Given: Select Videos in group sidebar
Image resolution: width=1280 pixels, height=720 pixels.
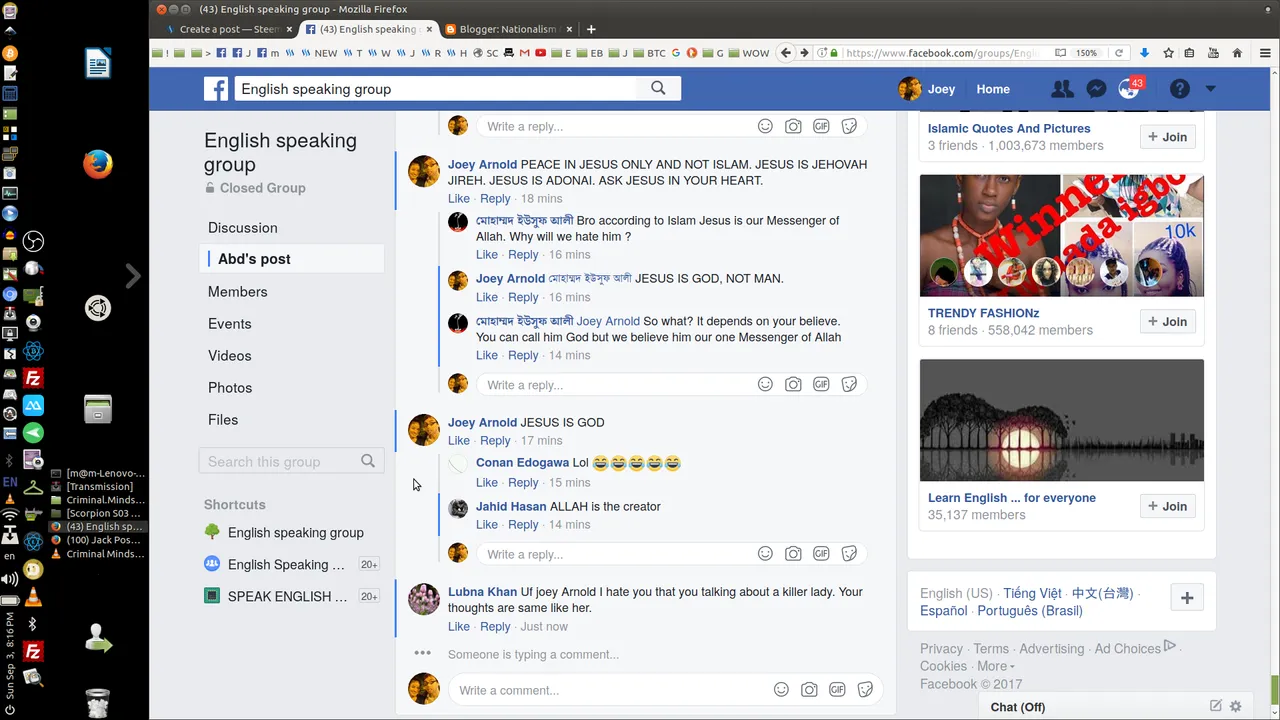Looking at the screenshot, I should pos(230,356).
